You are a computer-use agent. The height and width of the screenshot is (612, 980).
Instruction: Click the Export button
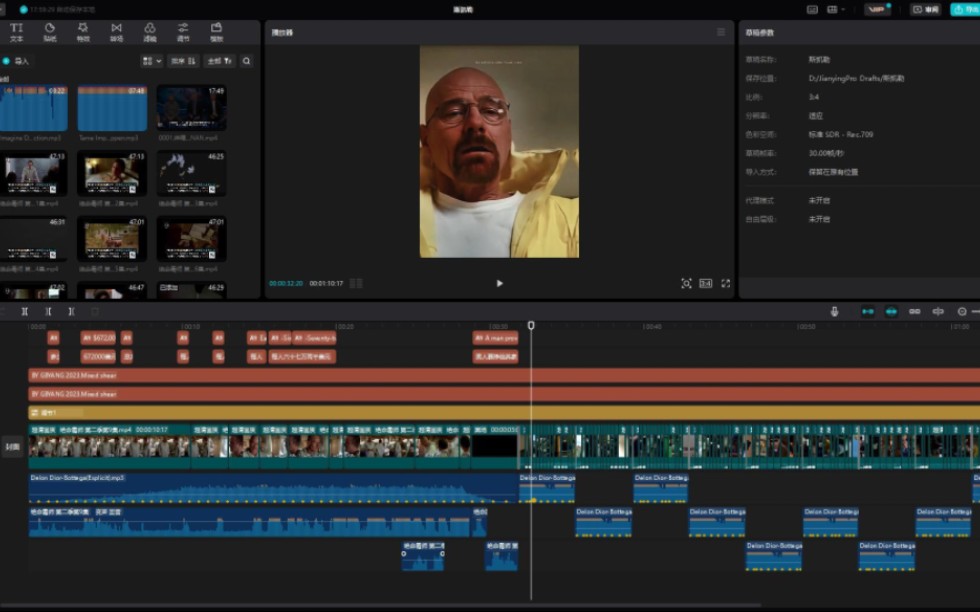964,9
